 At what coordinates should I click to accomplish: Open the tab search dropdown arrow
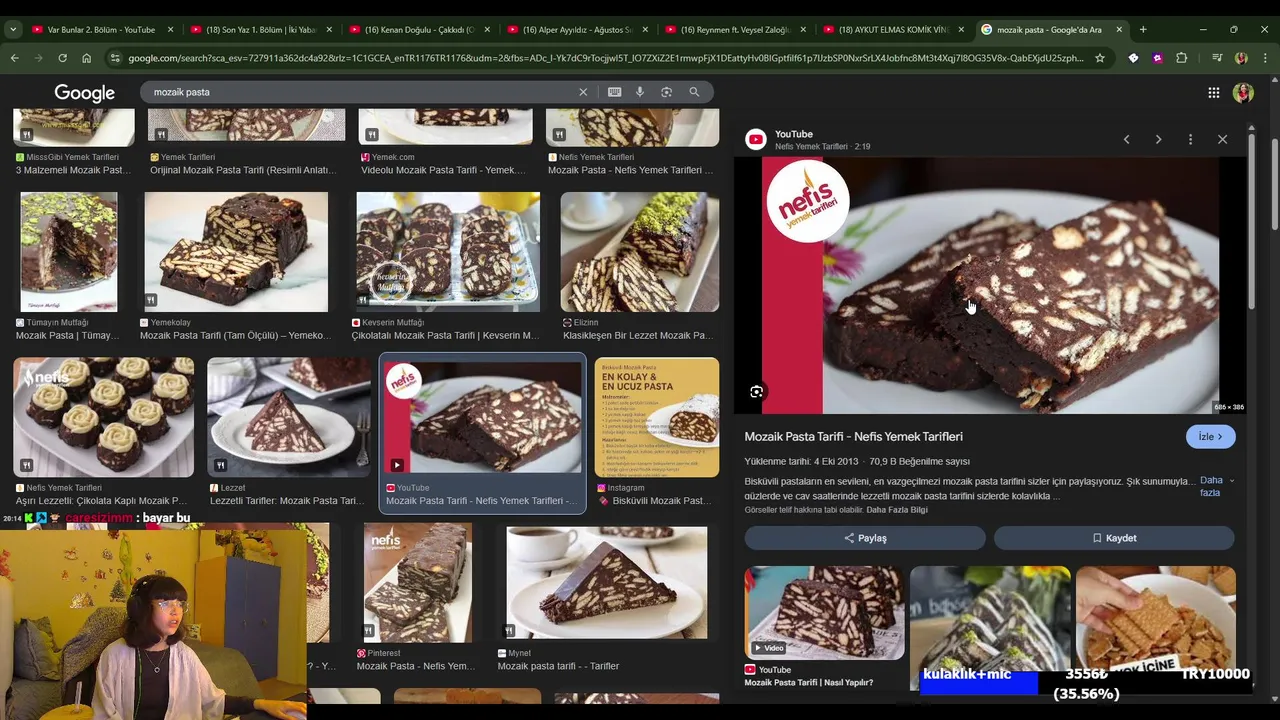click(x=12, y=30)
